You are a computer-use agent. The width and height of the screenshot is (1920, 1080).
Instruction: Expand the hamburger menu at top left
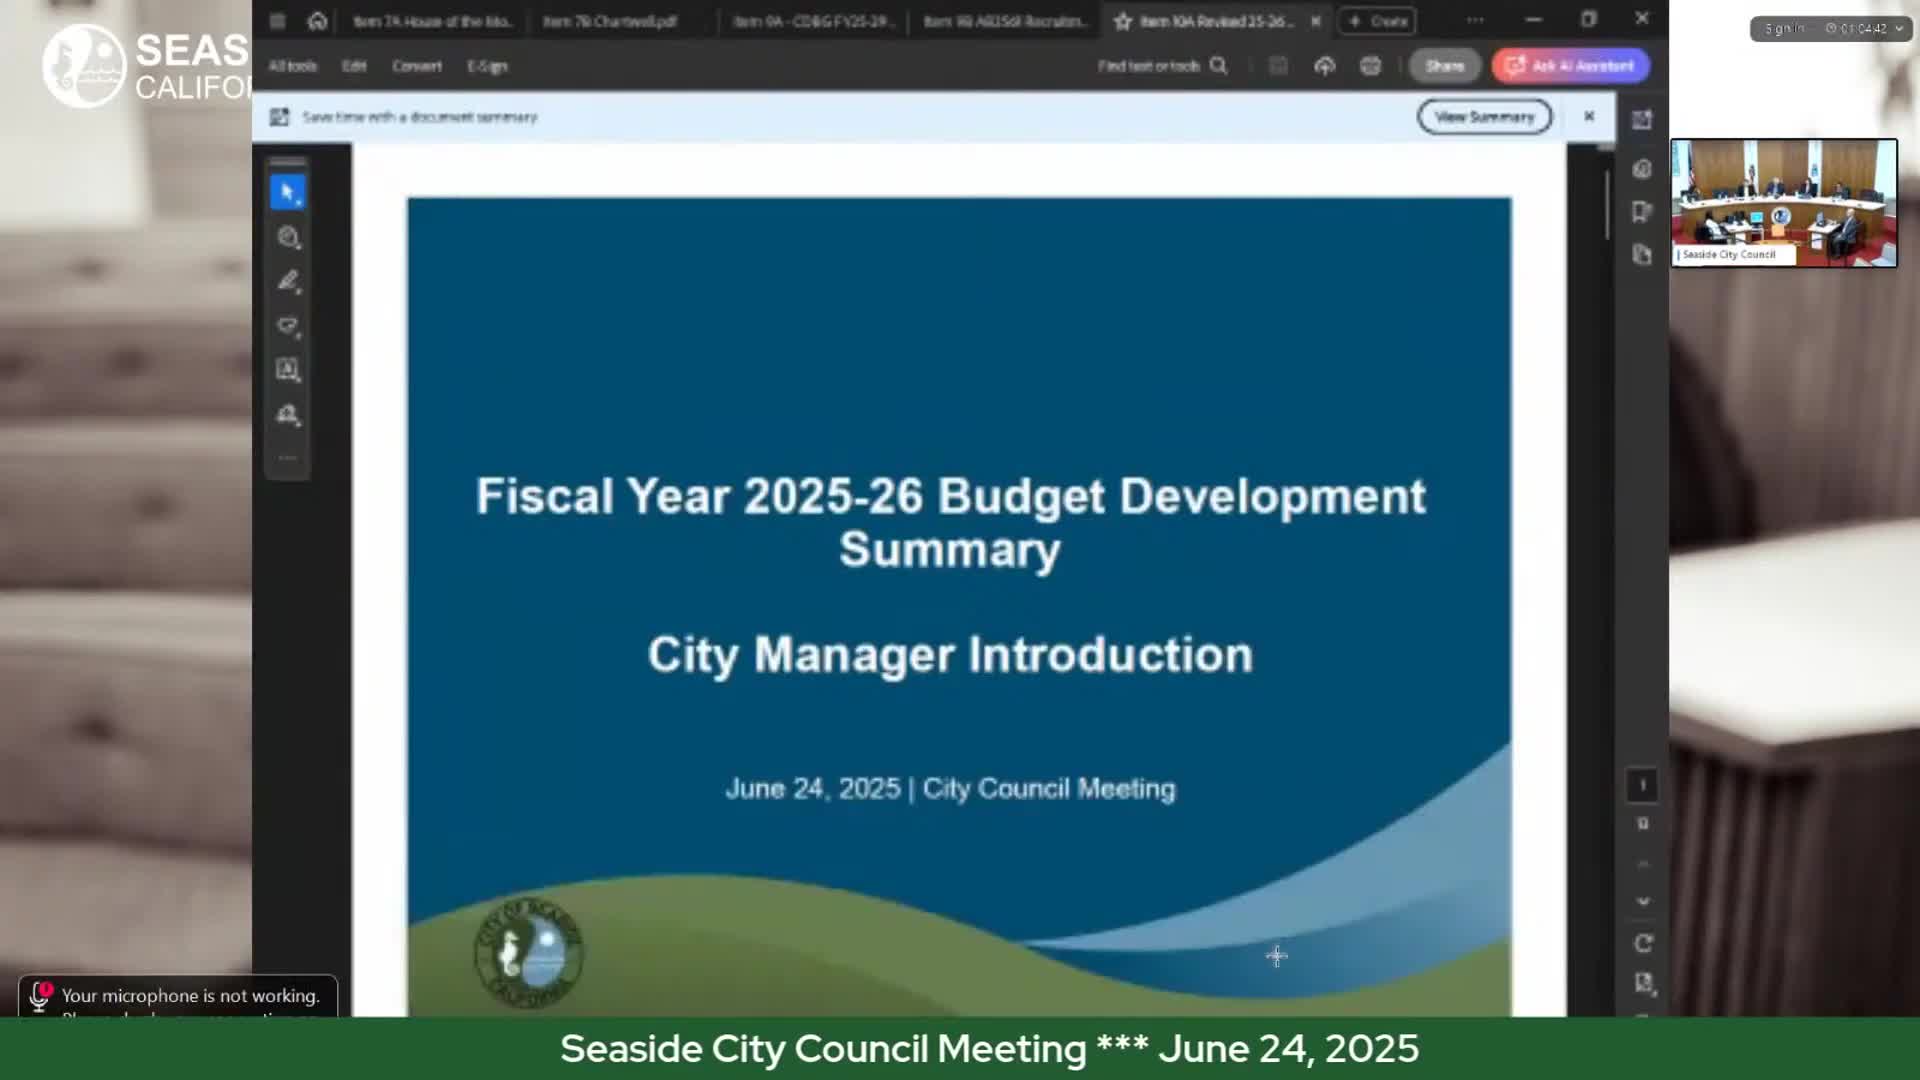point(278,21)
